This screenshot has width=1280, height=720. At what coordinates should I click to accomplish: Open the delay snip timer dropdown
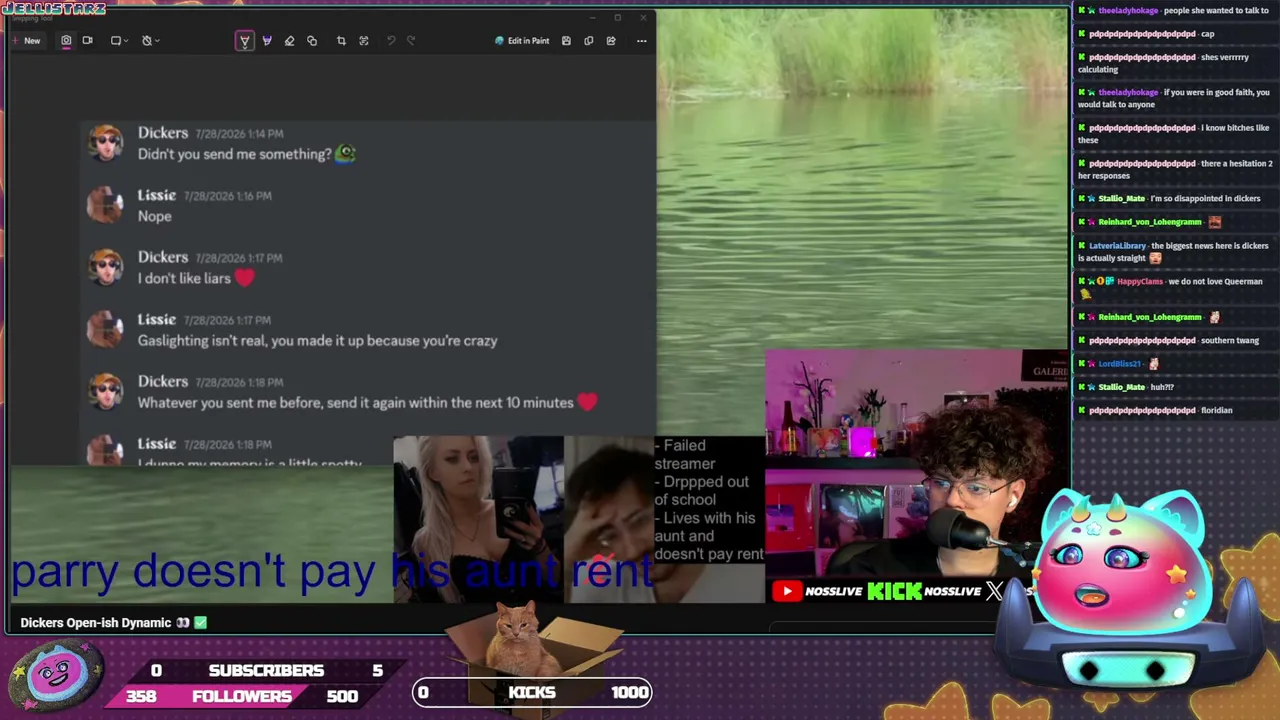pyautogui.click(x=150, y=41)
